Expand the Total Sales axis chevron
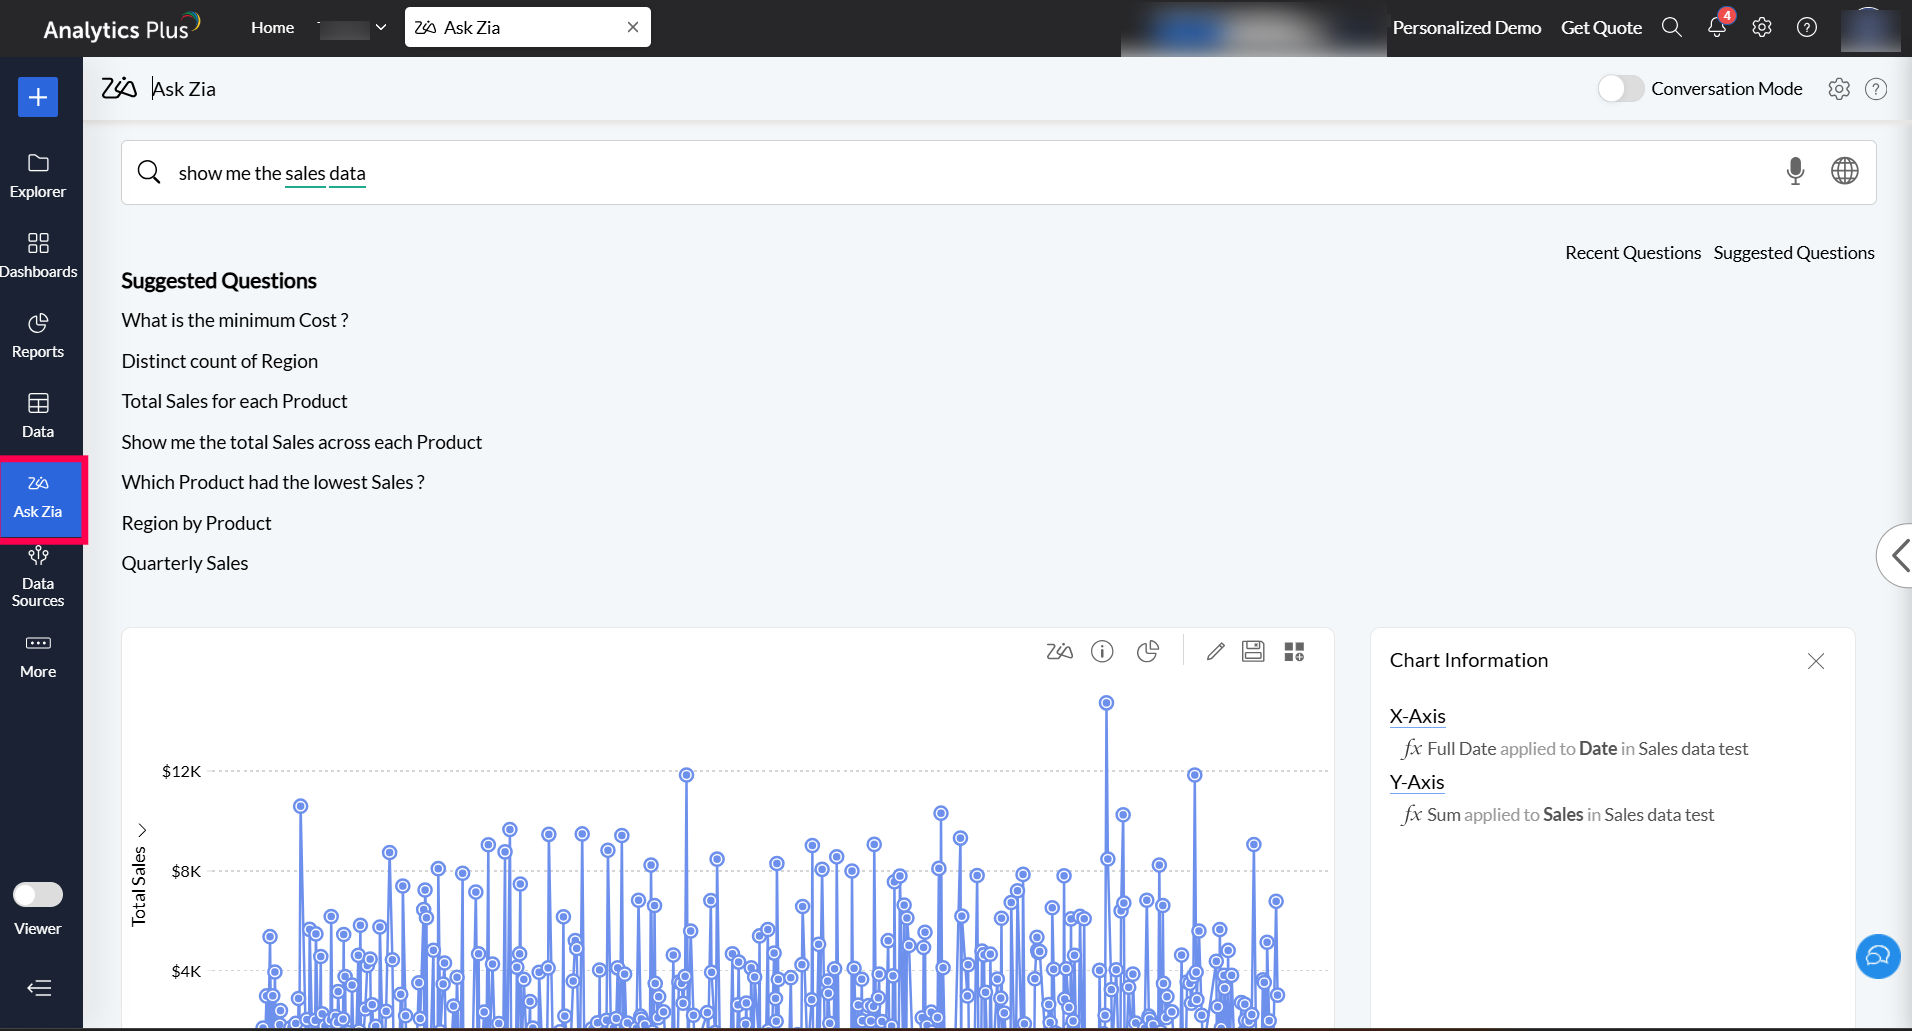The height and width of the screenshot is (1031, 1912). (x=142, y=830)
